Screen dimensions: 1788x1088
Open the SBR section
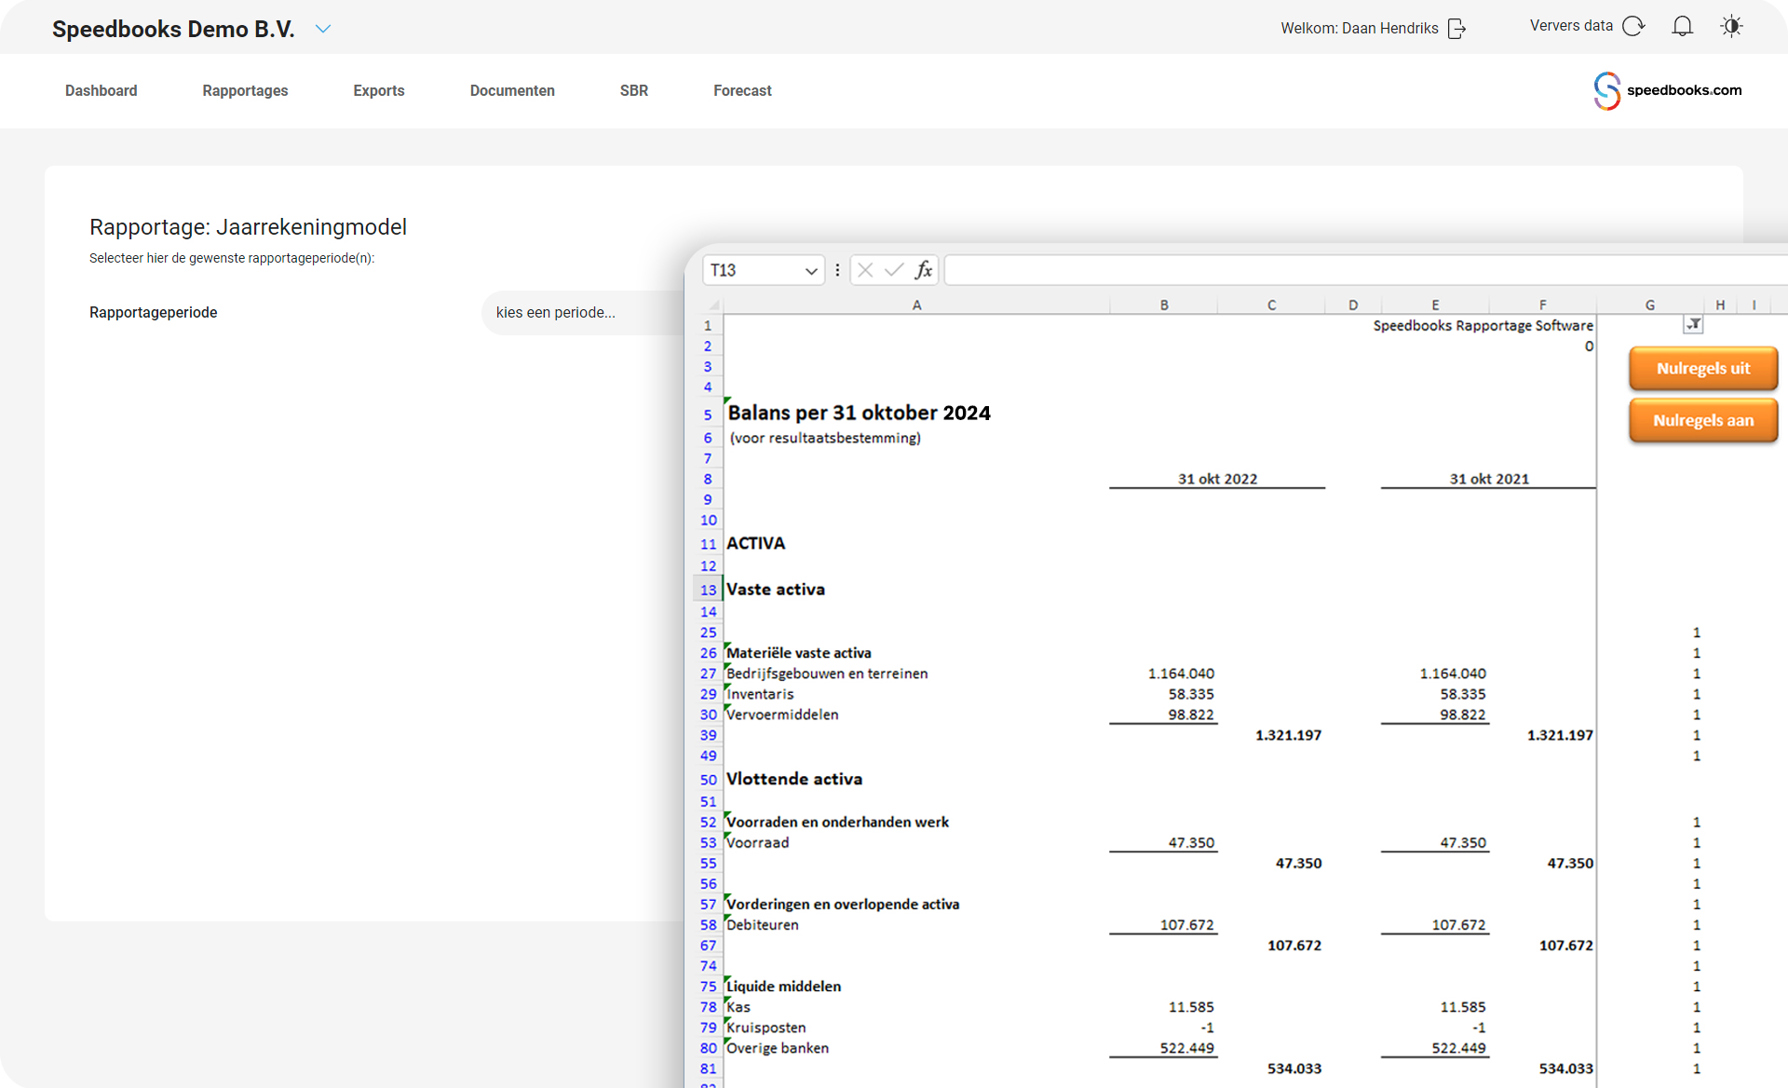pyautogui.click(x=634, y=90)
